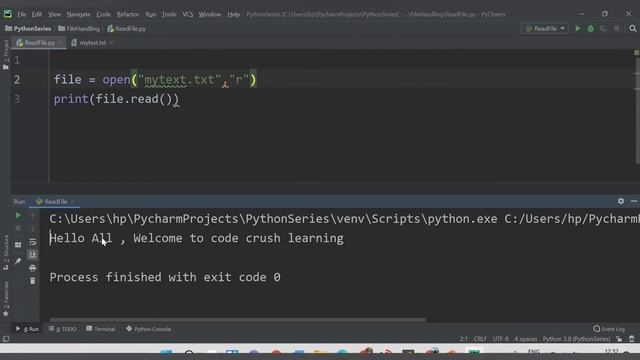Open the Code menu
This screenshot has width=640, height=360.
click(x=103, y=14)
